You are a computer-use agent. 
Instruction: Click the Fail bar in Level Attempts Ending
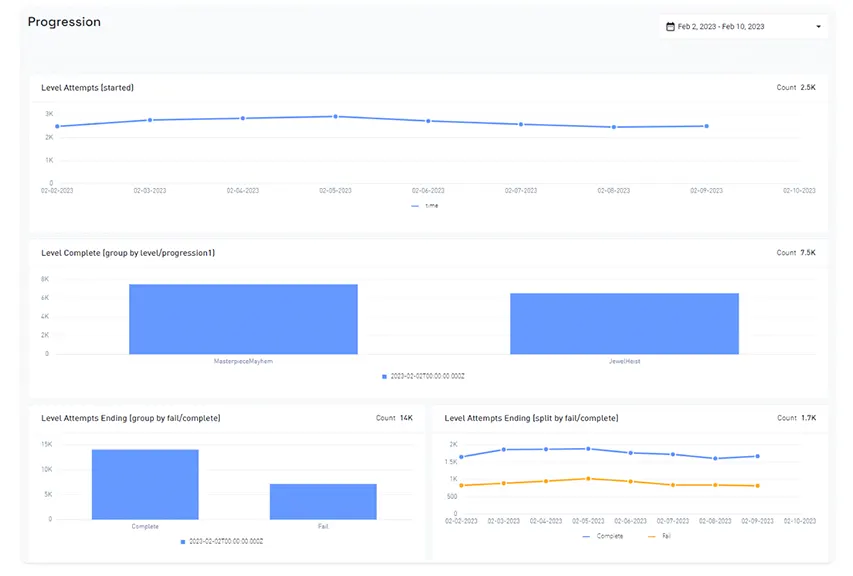coord(323,501)
